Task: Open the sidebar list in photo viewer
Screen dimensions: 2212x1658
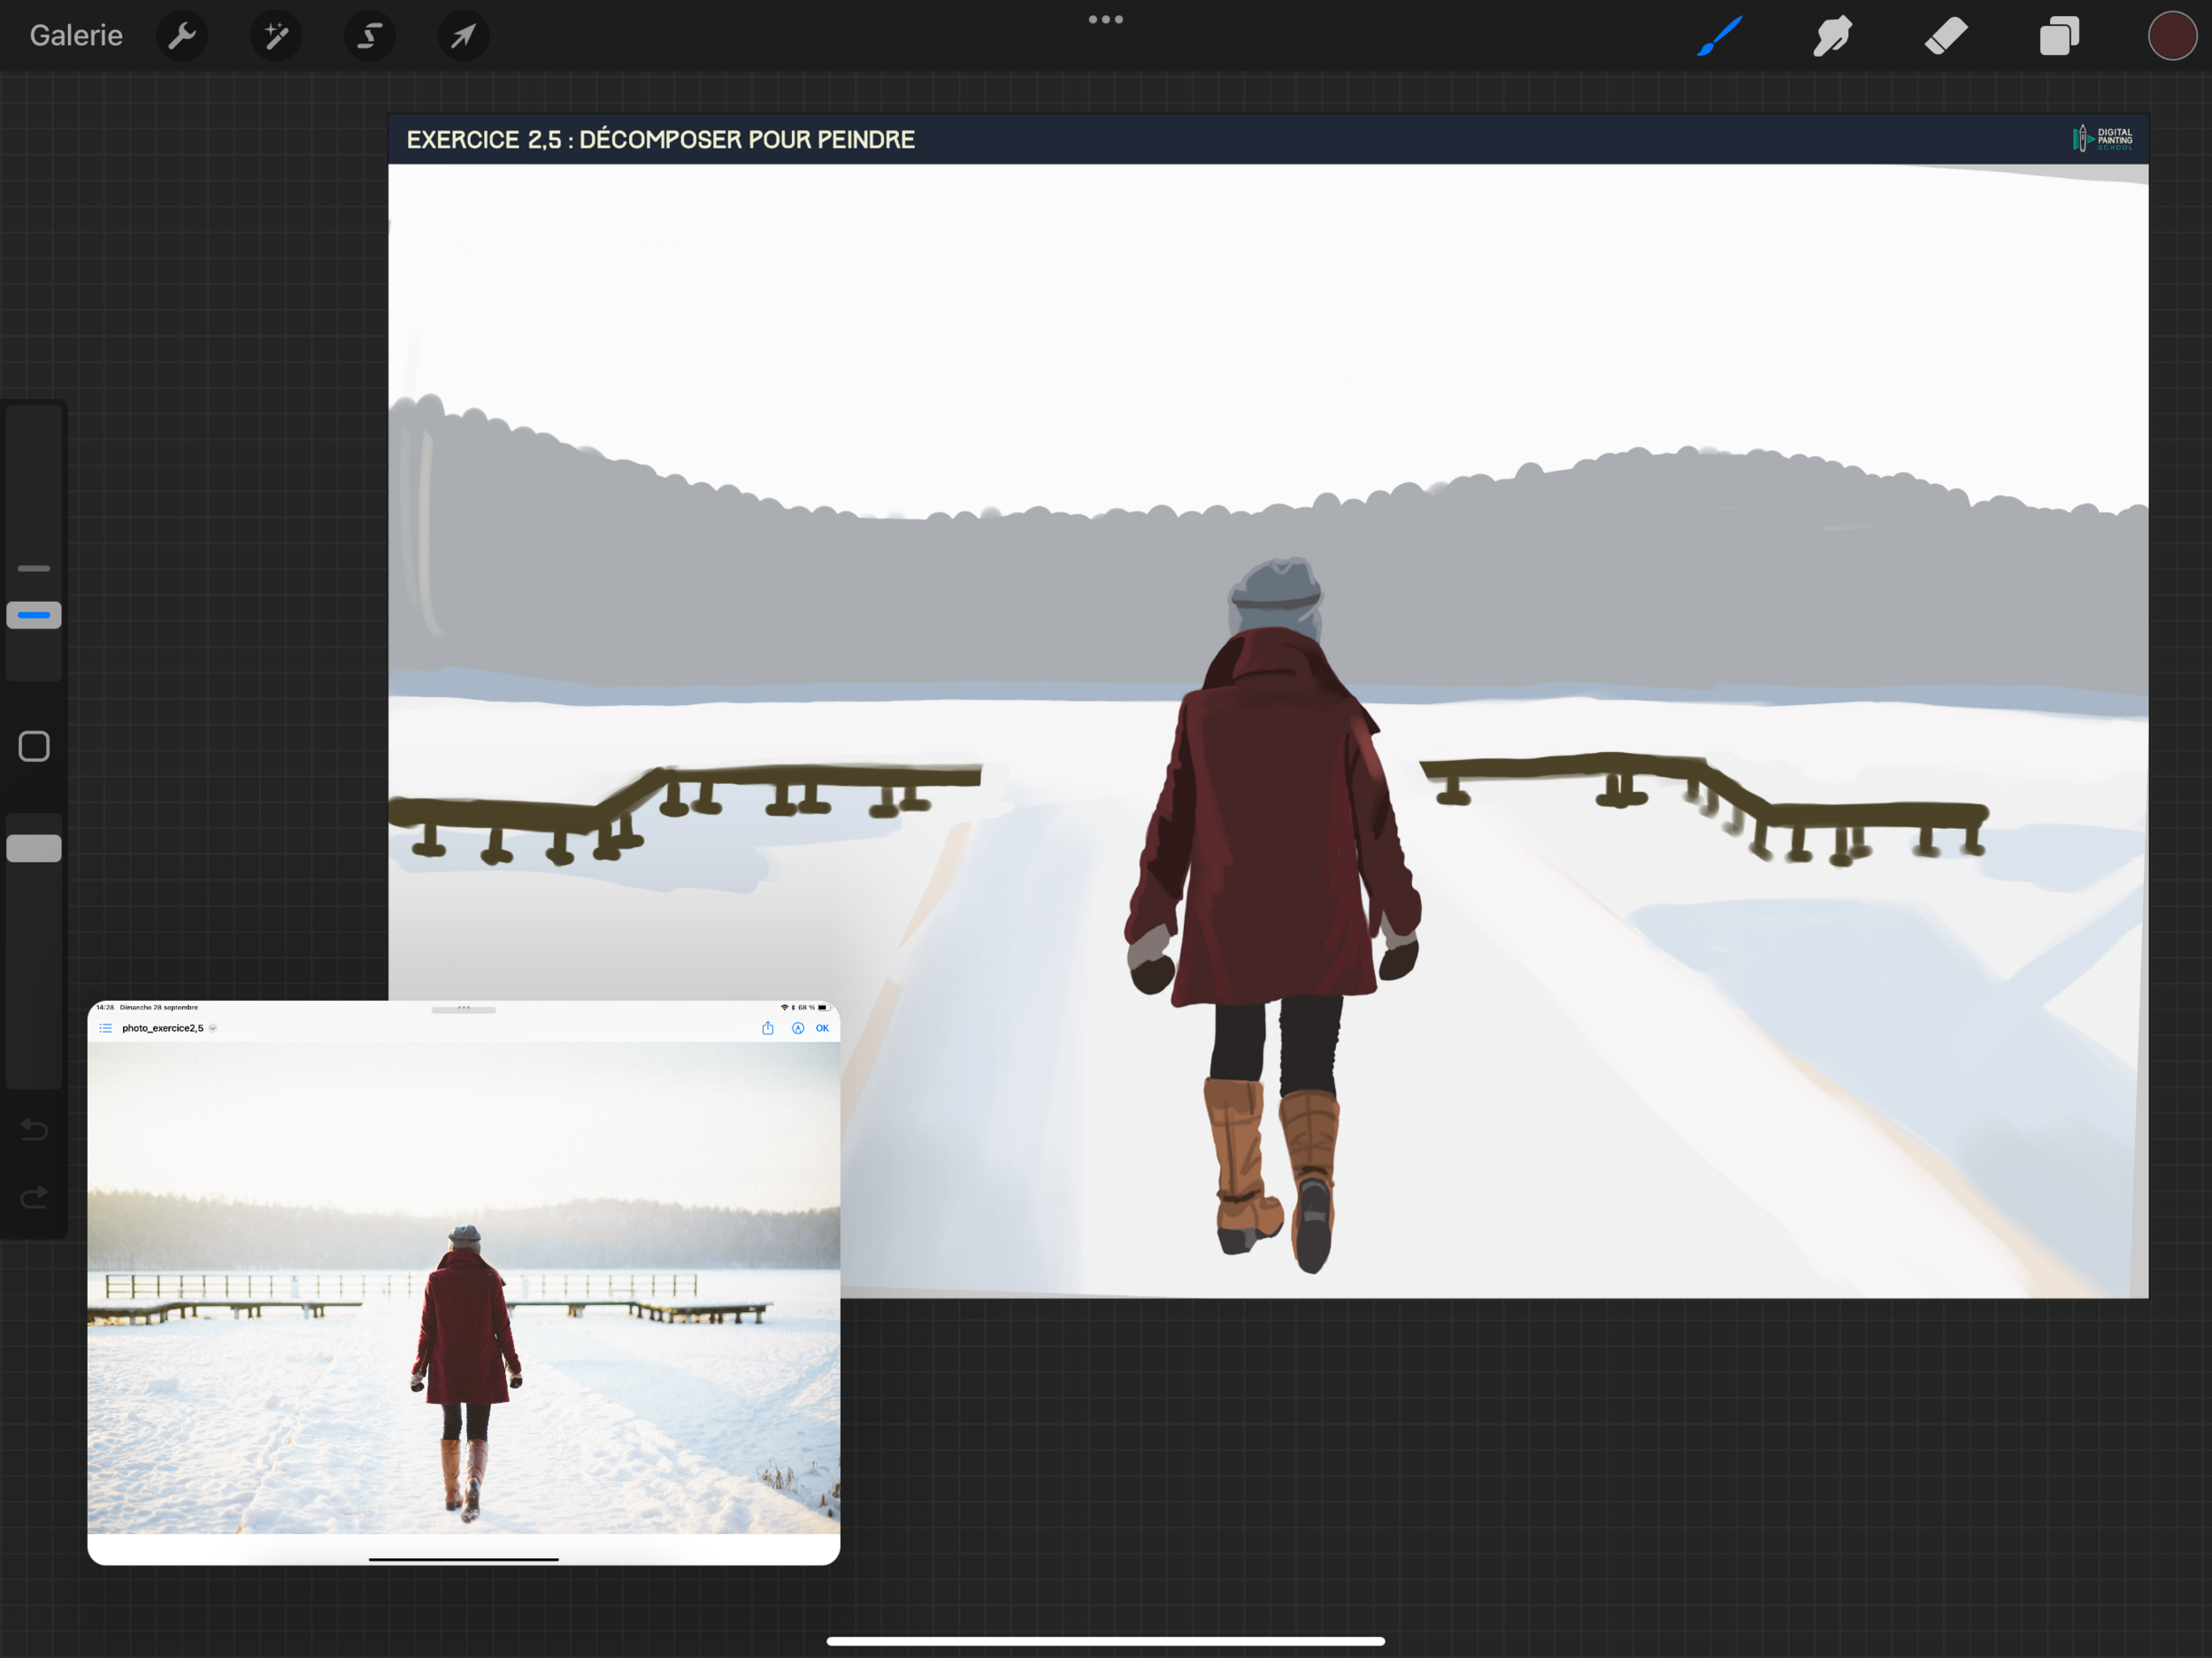Action: [105, 1028]
